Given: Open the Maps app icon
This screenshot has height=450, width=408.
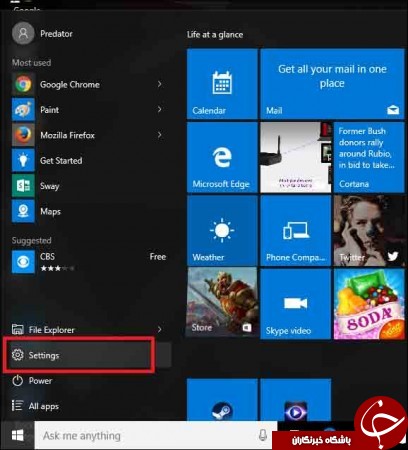Looking at the screenshot, I should click(23, 211).
